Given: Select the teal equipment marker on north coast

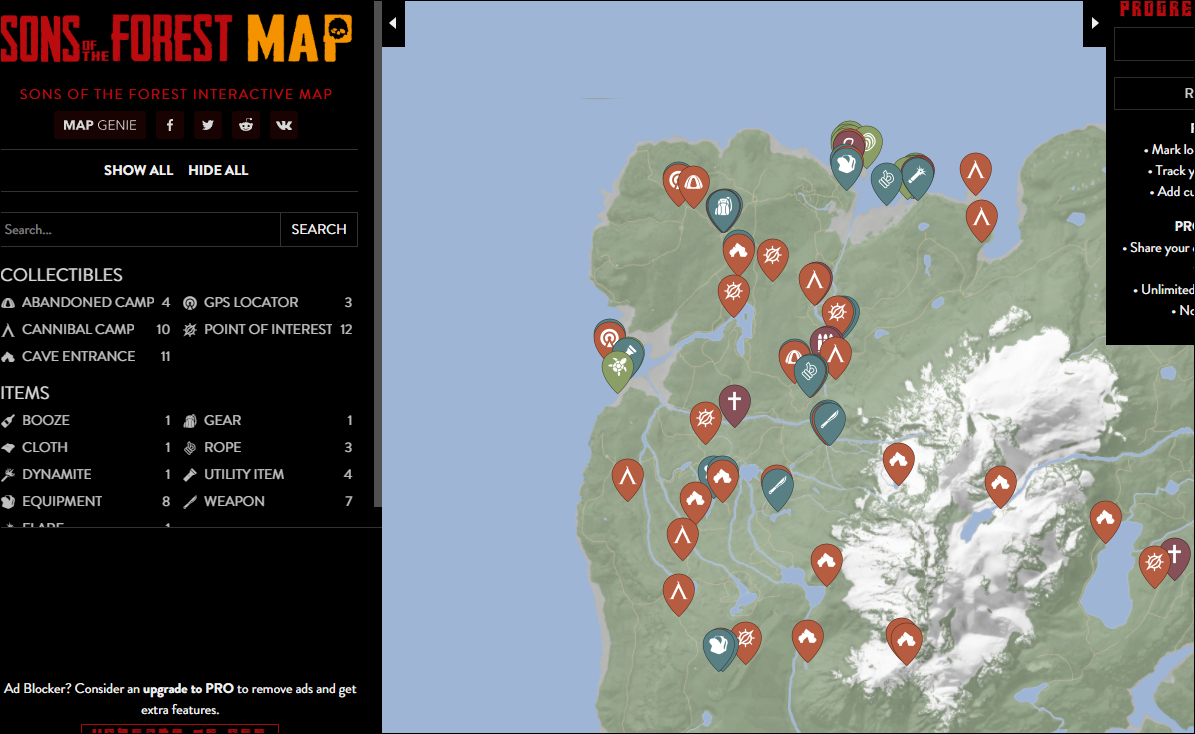Looking at the screenshot, I should pos(846,166).
